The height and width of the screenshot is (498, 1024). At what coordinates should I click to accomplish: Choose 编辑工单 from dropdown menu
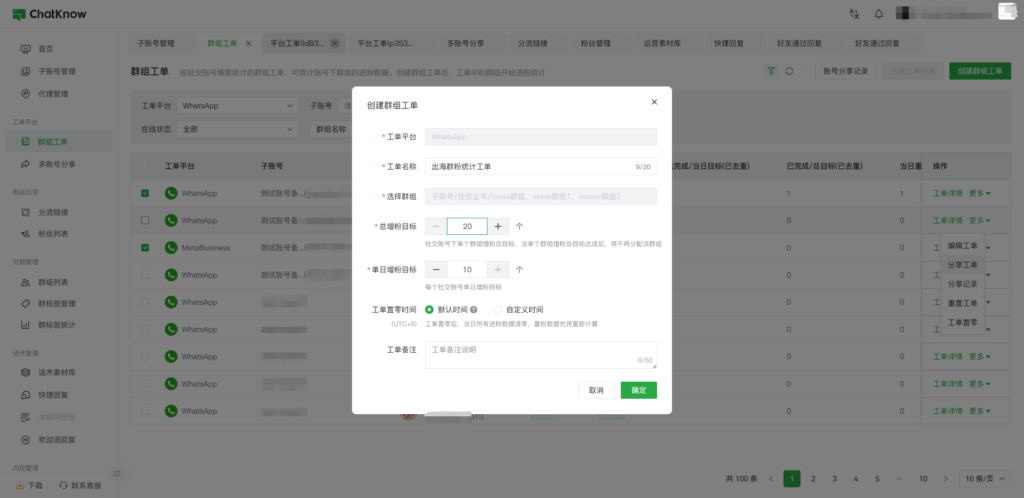963,246
